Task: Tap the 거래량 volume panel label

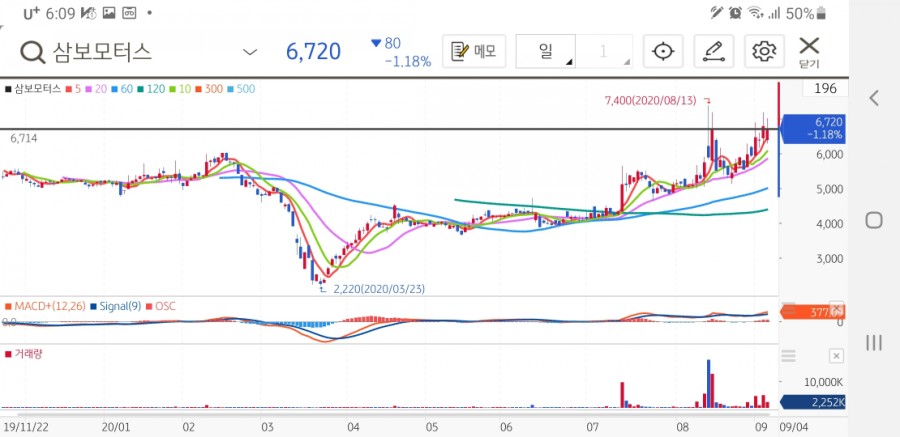Action: click(24, 354)
